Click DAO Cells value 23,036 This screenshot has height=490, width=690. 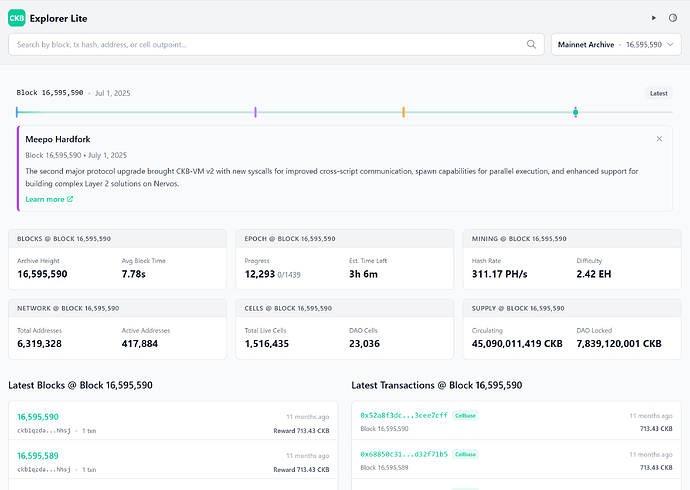pyautogui.click(x=364, y=344)
